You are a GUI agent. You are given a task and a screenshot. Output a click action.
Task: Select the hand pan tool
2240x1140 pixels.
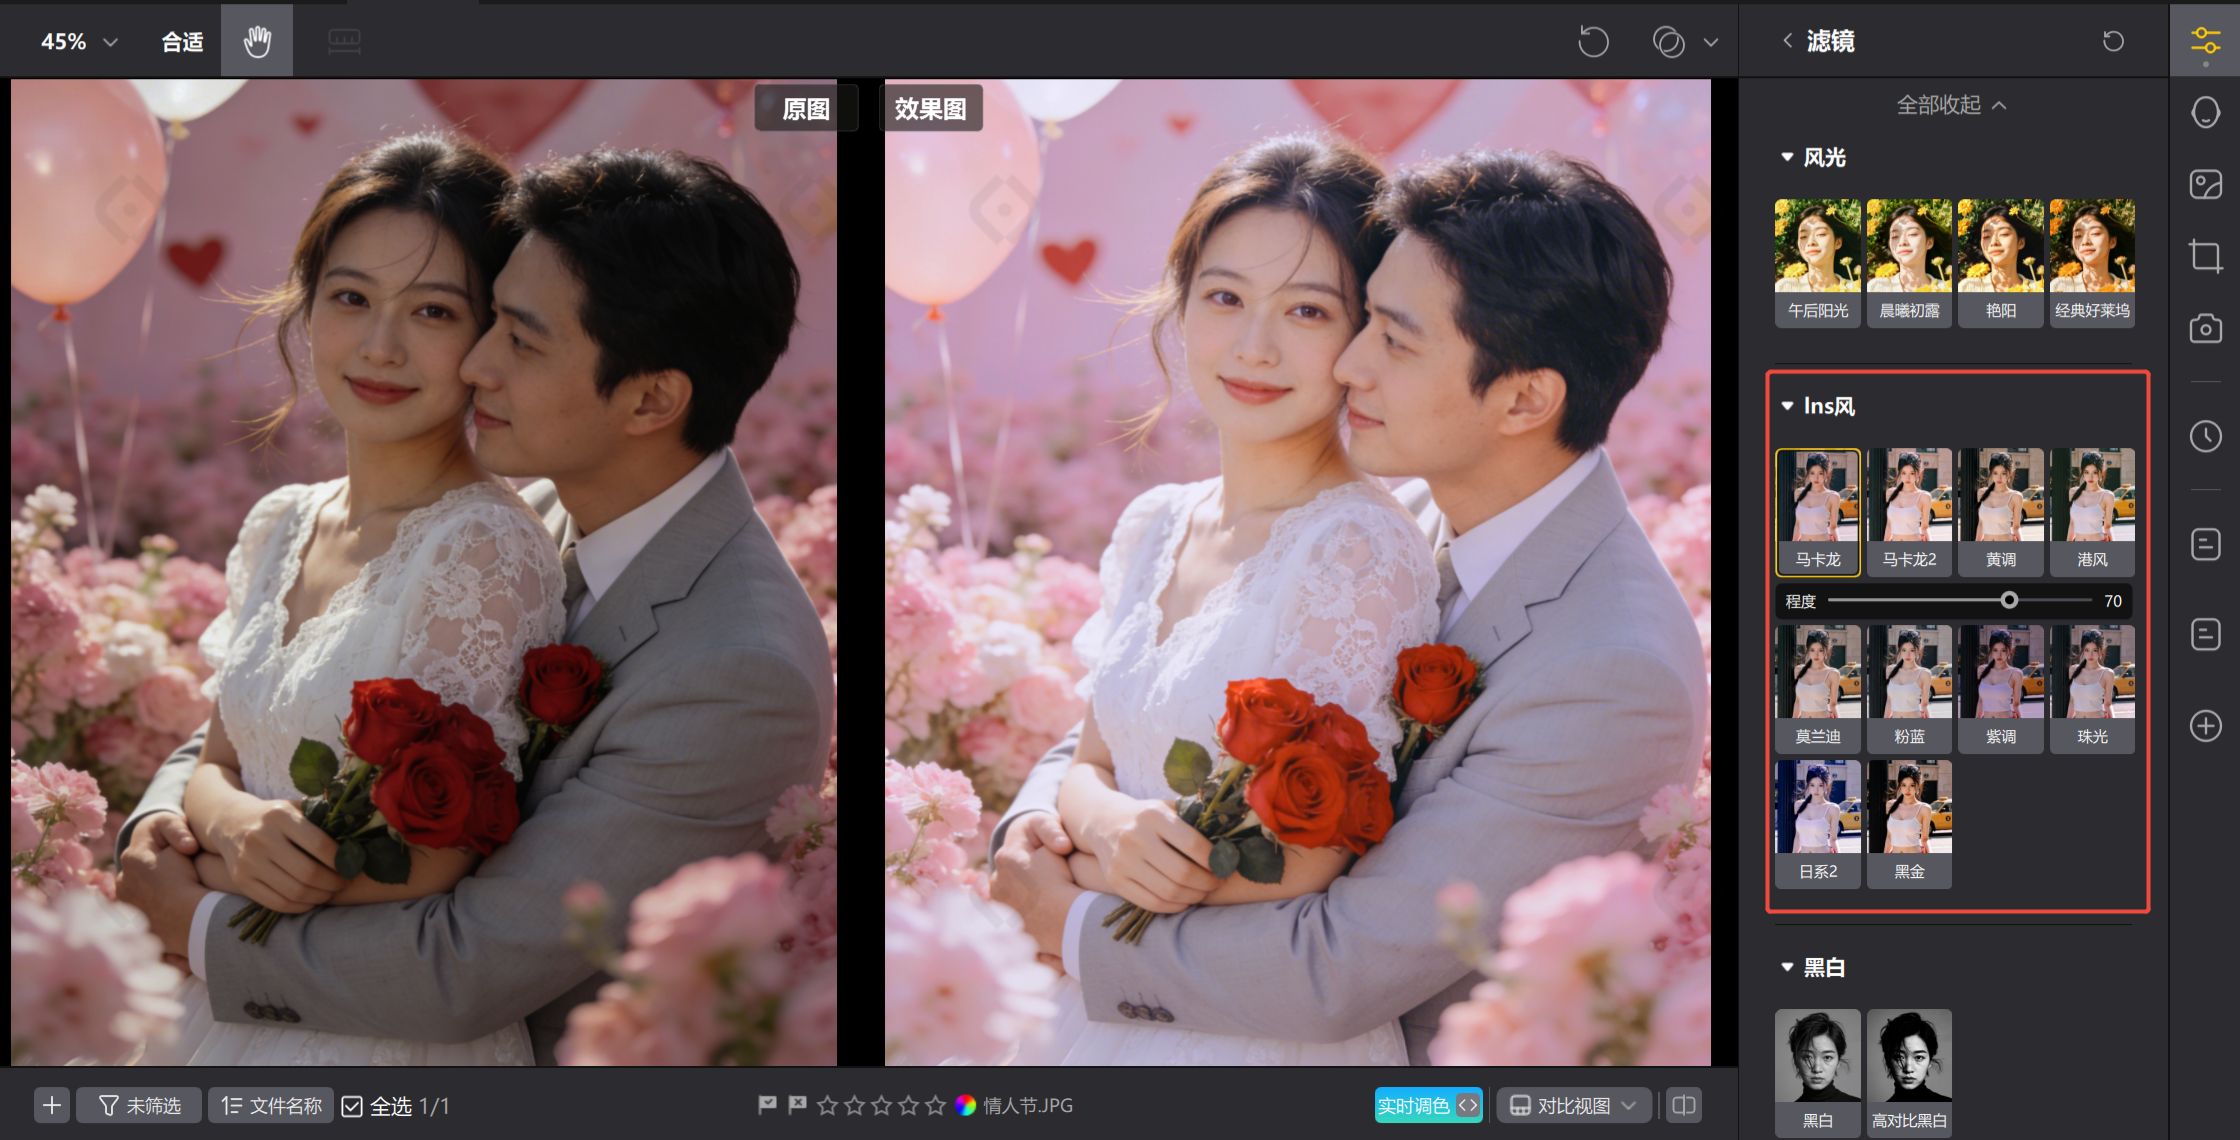click(x=257, y=41)
